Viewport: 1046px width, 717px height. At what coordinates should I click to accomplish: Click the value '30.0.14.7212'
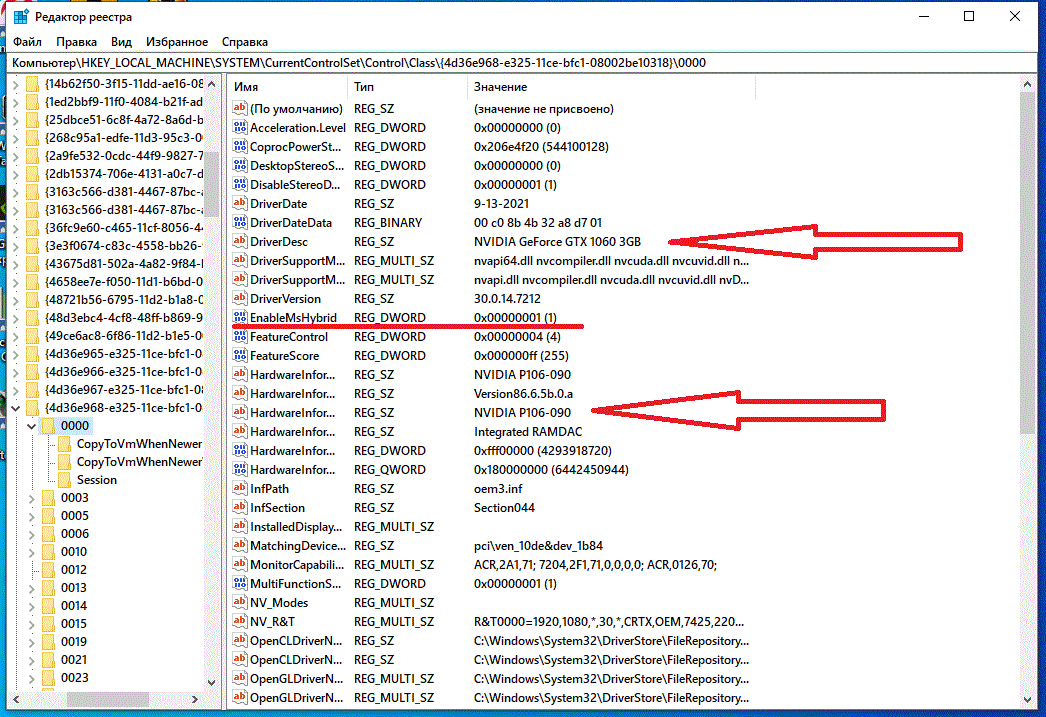click(x=507, y=299)
